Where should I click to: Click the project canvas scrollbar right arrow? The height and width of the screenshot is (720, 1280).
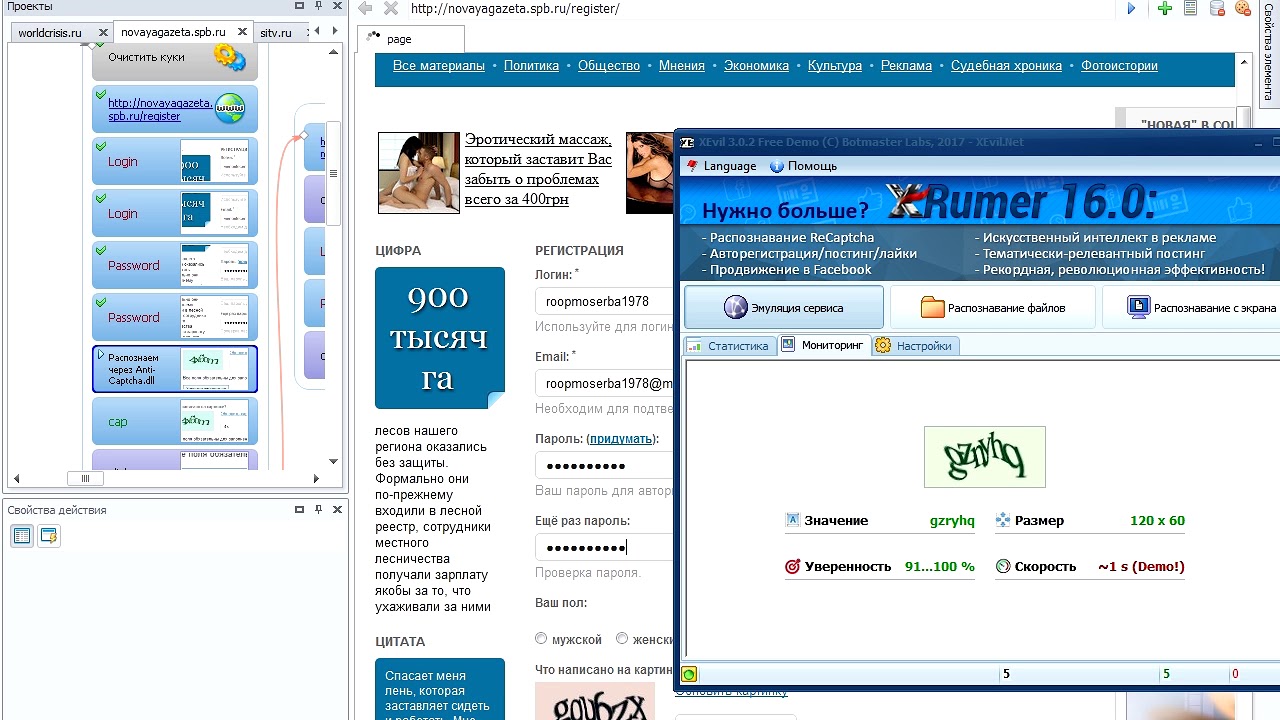pos(316,479)
